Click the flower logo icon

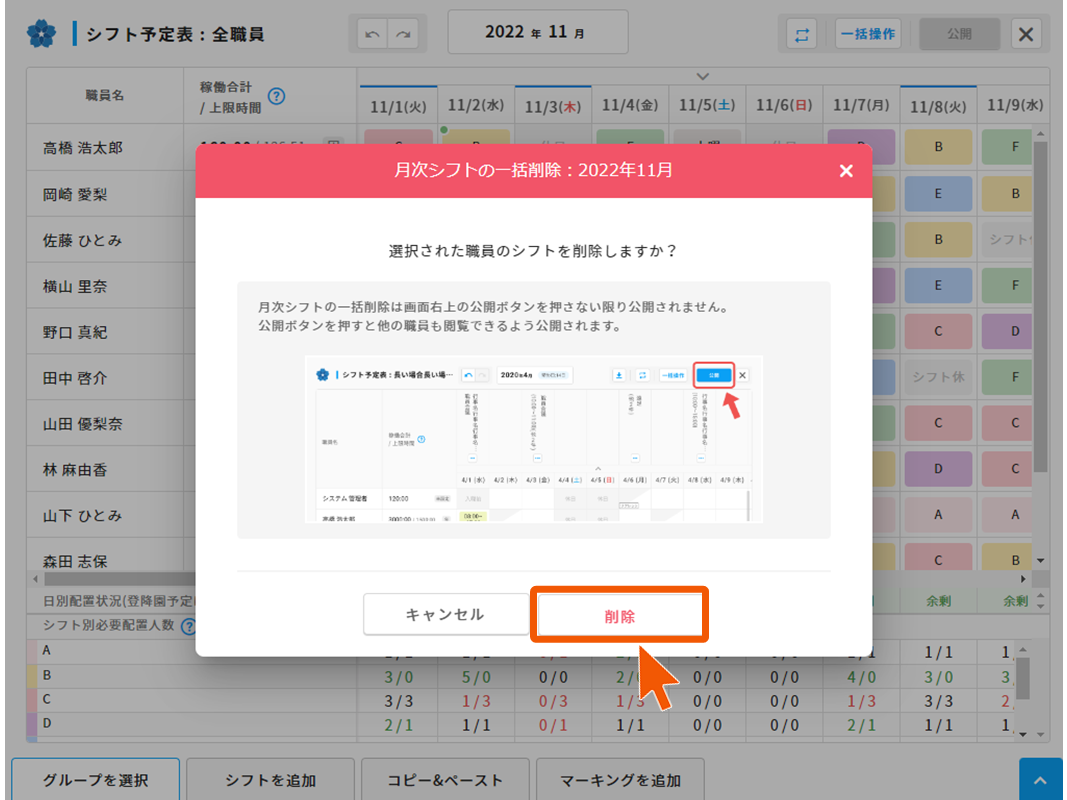41,34
